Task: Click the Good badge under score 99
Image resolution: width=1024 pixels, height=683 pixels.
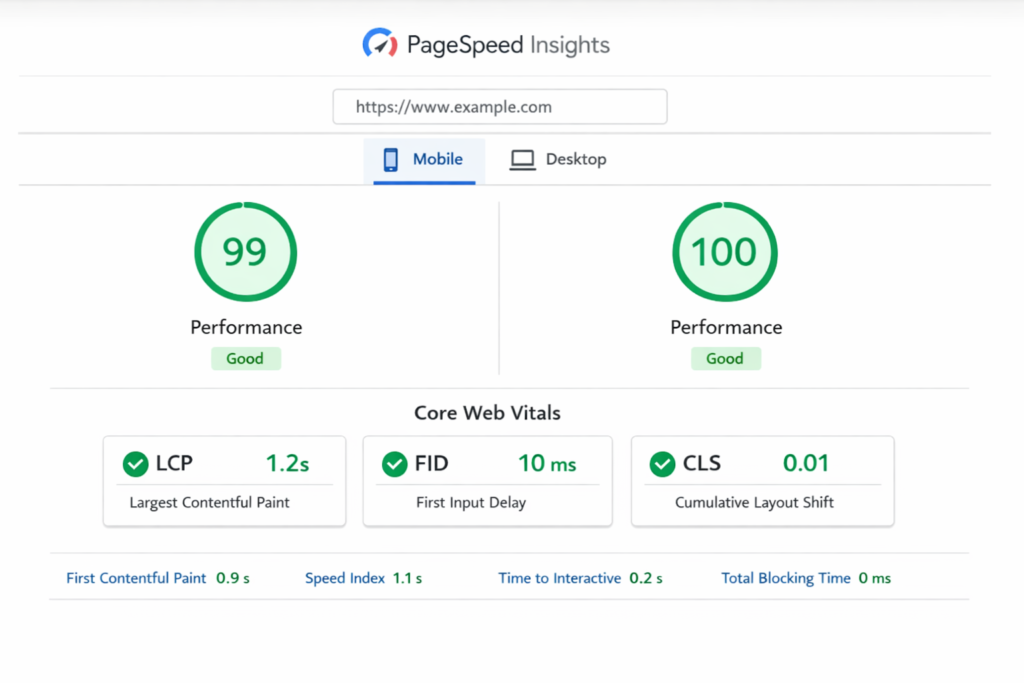Action: (245, 359)
